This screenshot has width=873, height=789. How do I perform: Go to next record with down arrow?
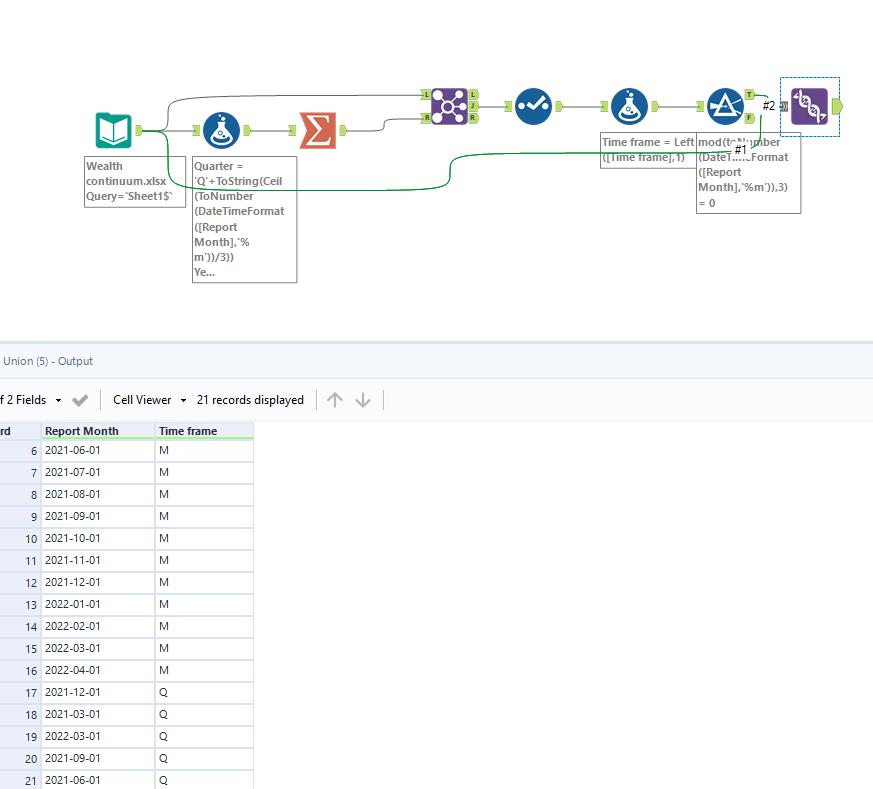click(x=363, y=400)
